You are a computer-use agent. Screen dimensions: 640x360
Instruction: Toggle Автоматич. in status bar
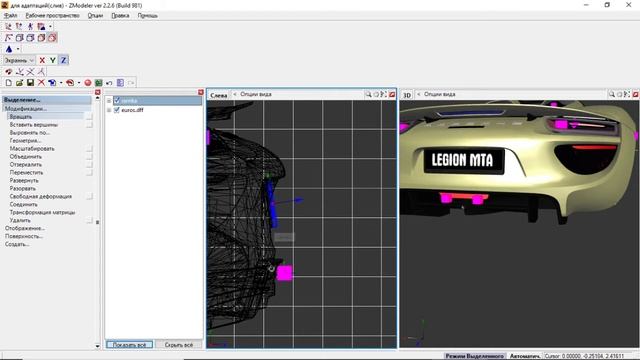coord(525,356)
